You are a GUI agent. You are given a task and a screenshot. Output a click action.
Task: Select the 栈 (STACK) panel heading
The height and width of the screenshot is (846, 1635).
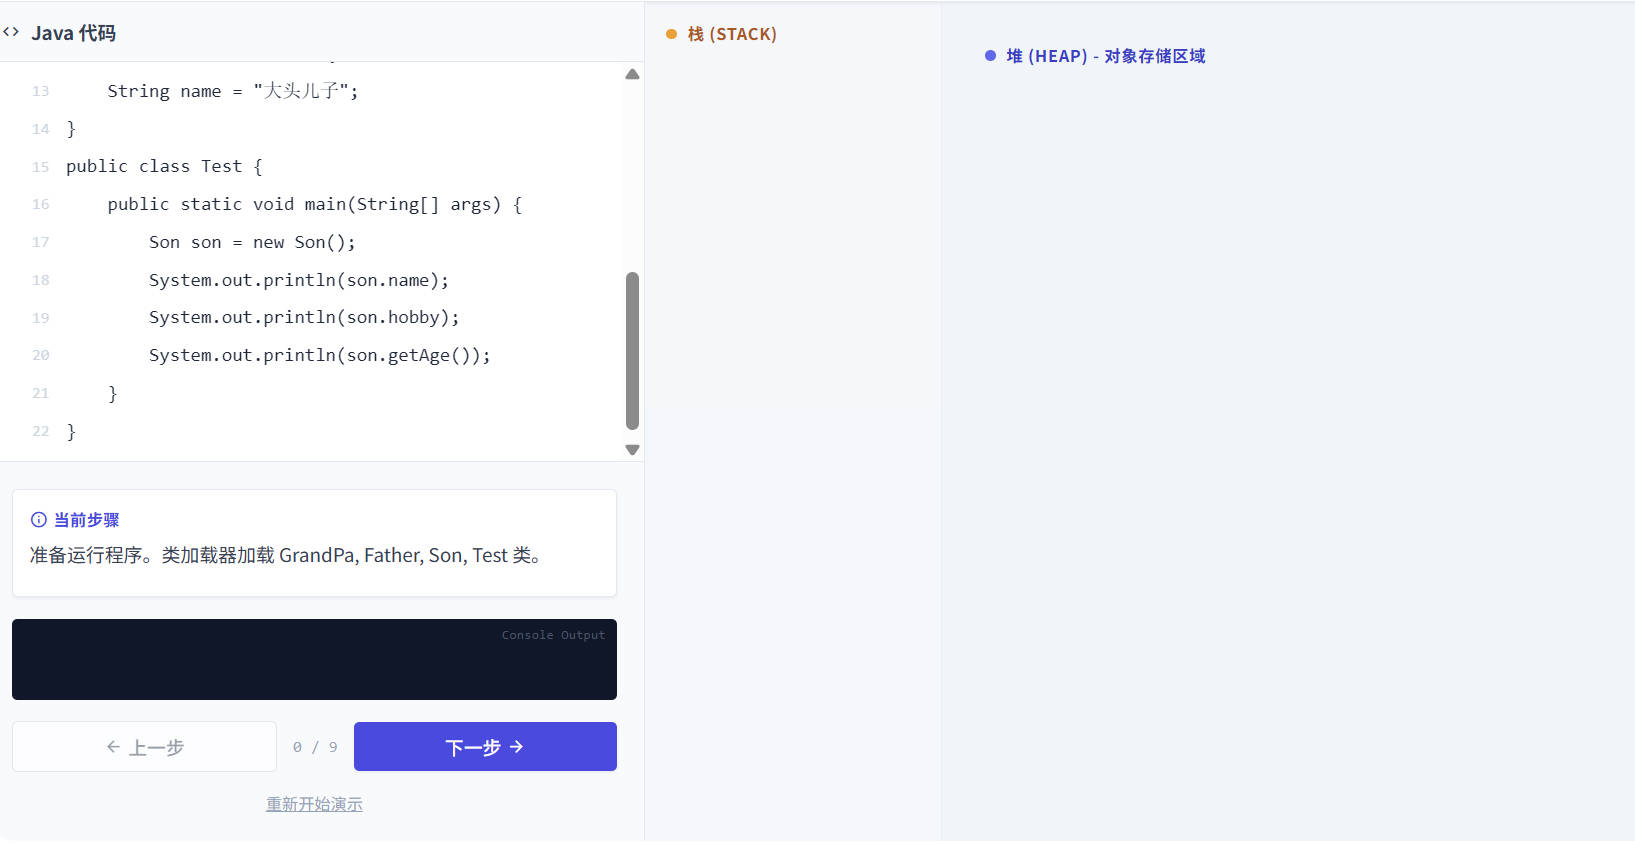click(x=732, y=34)
